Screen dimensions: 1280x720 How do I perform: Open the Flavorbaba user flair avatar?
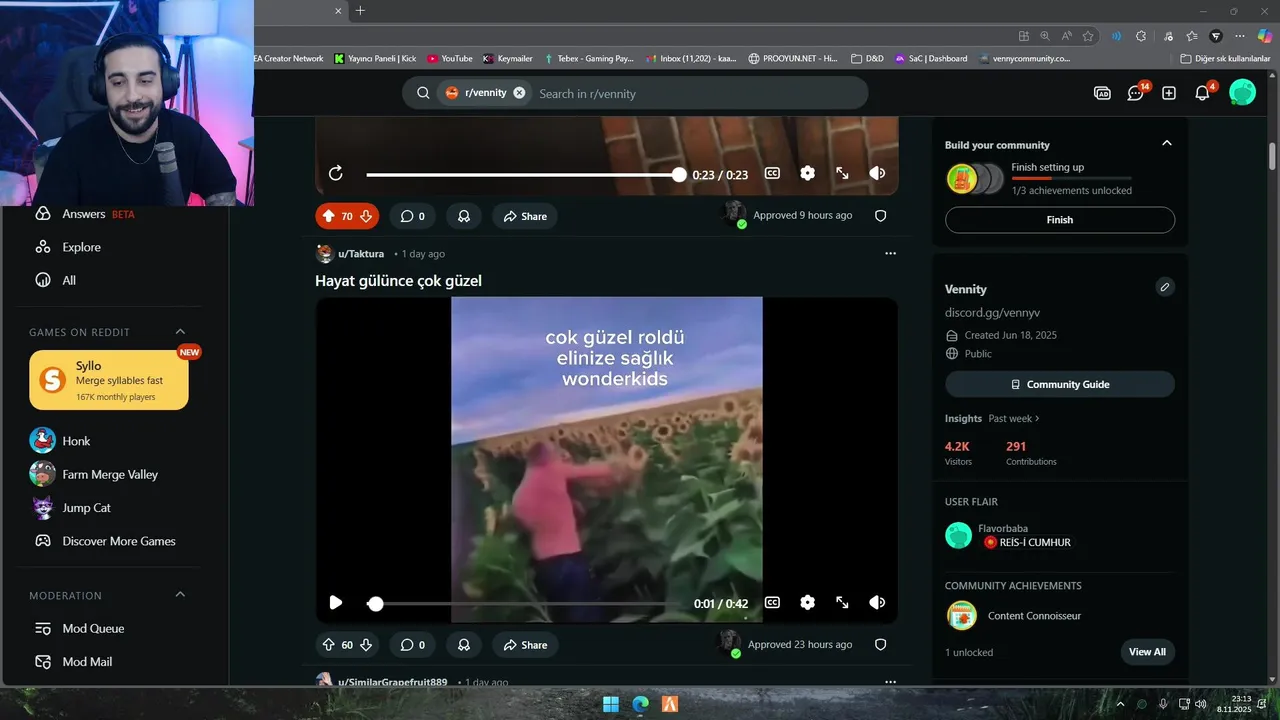point(958,535)
